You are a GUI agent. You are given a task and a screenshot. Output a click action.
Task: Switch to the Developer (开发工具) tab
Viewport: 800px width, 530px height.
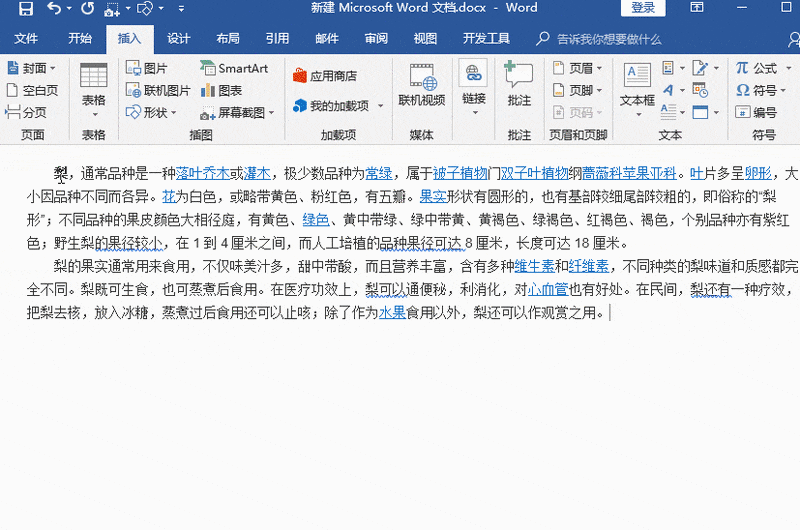click(486, 39)
